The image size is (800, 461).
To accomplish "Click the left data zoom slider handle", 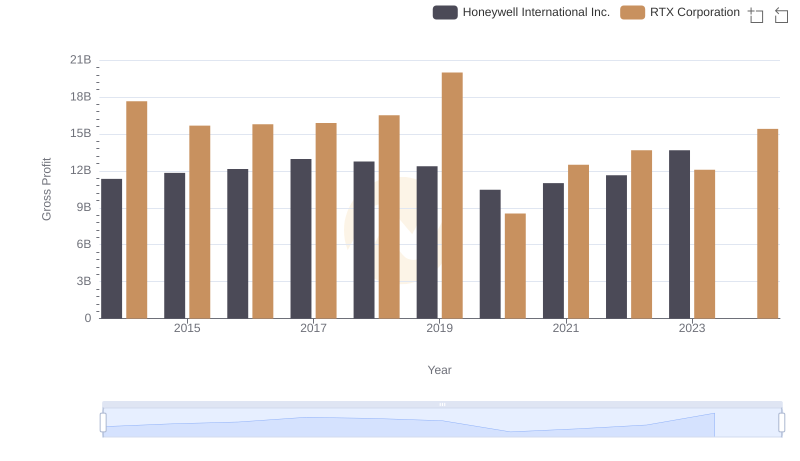I will [x=103, y=423].
